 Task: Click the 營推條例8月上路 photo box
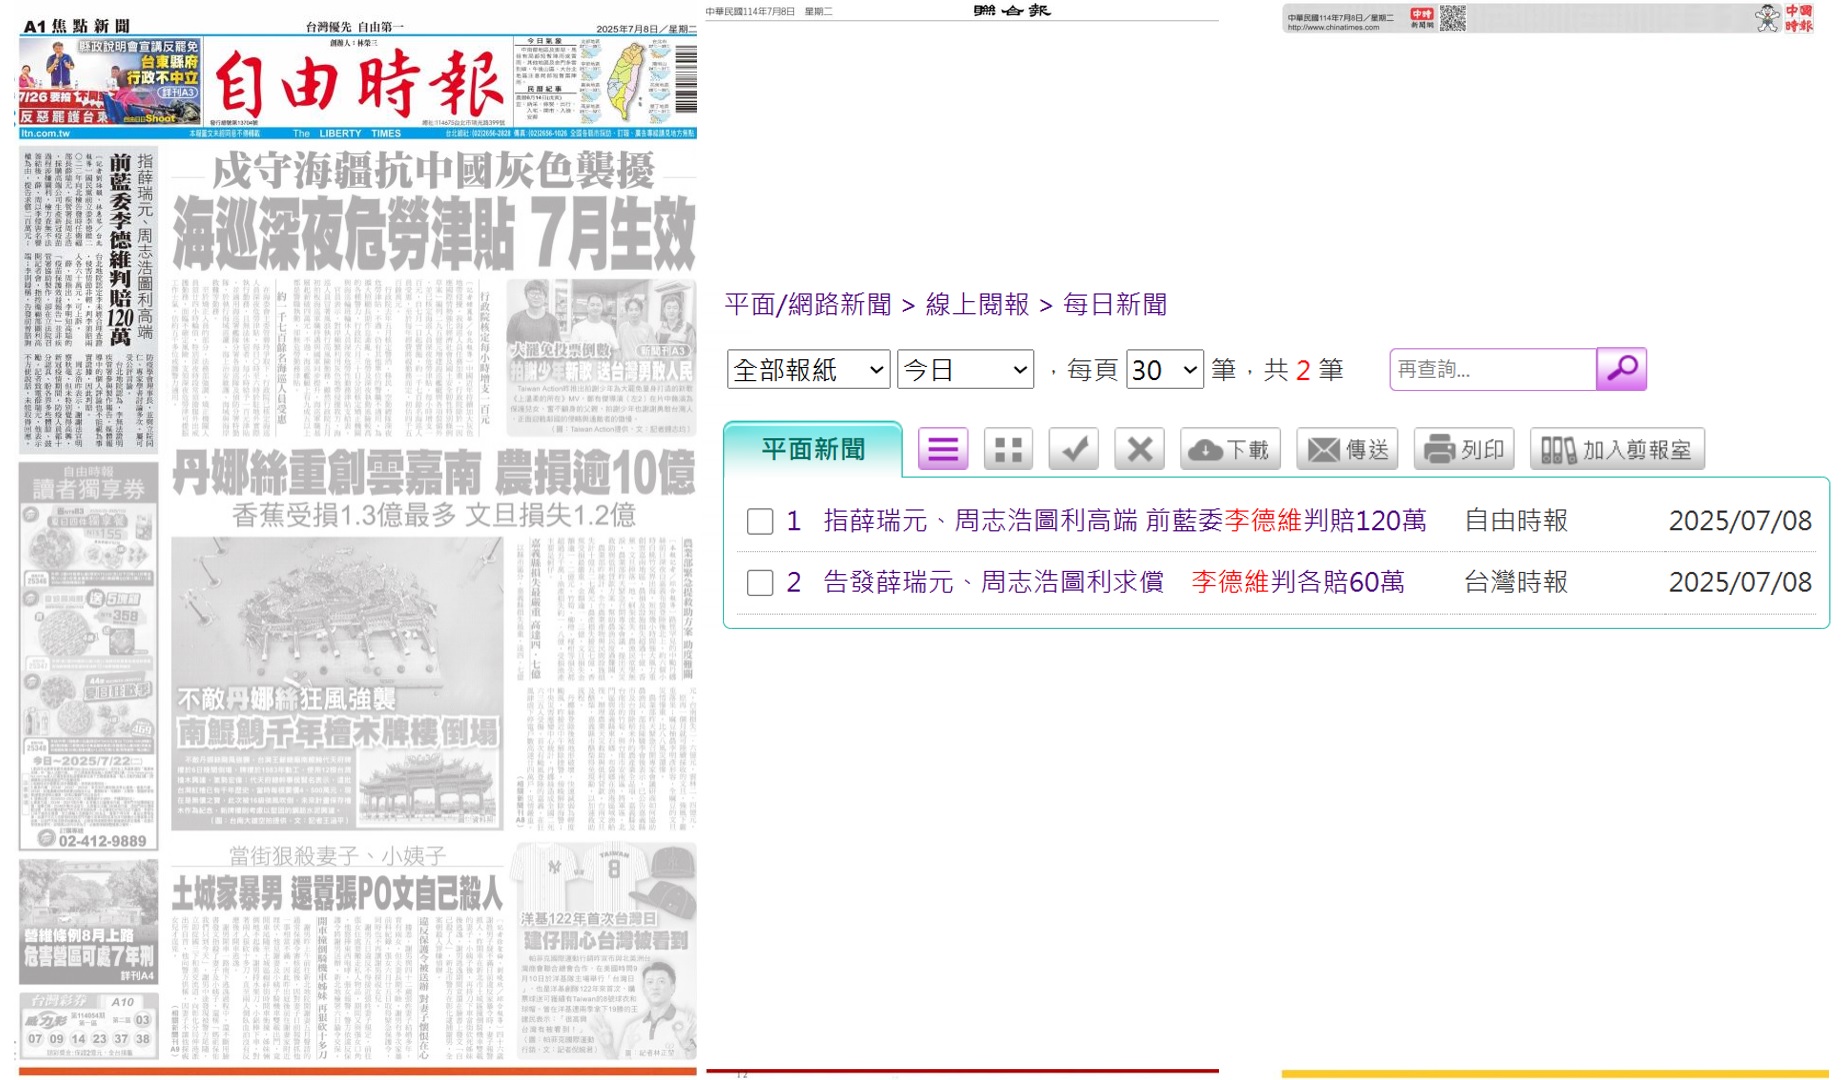(88, 921)
